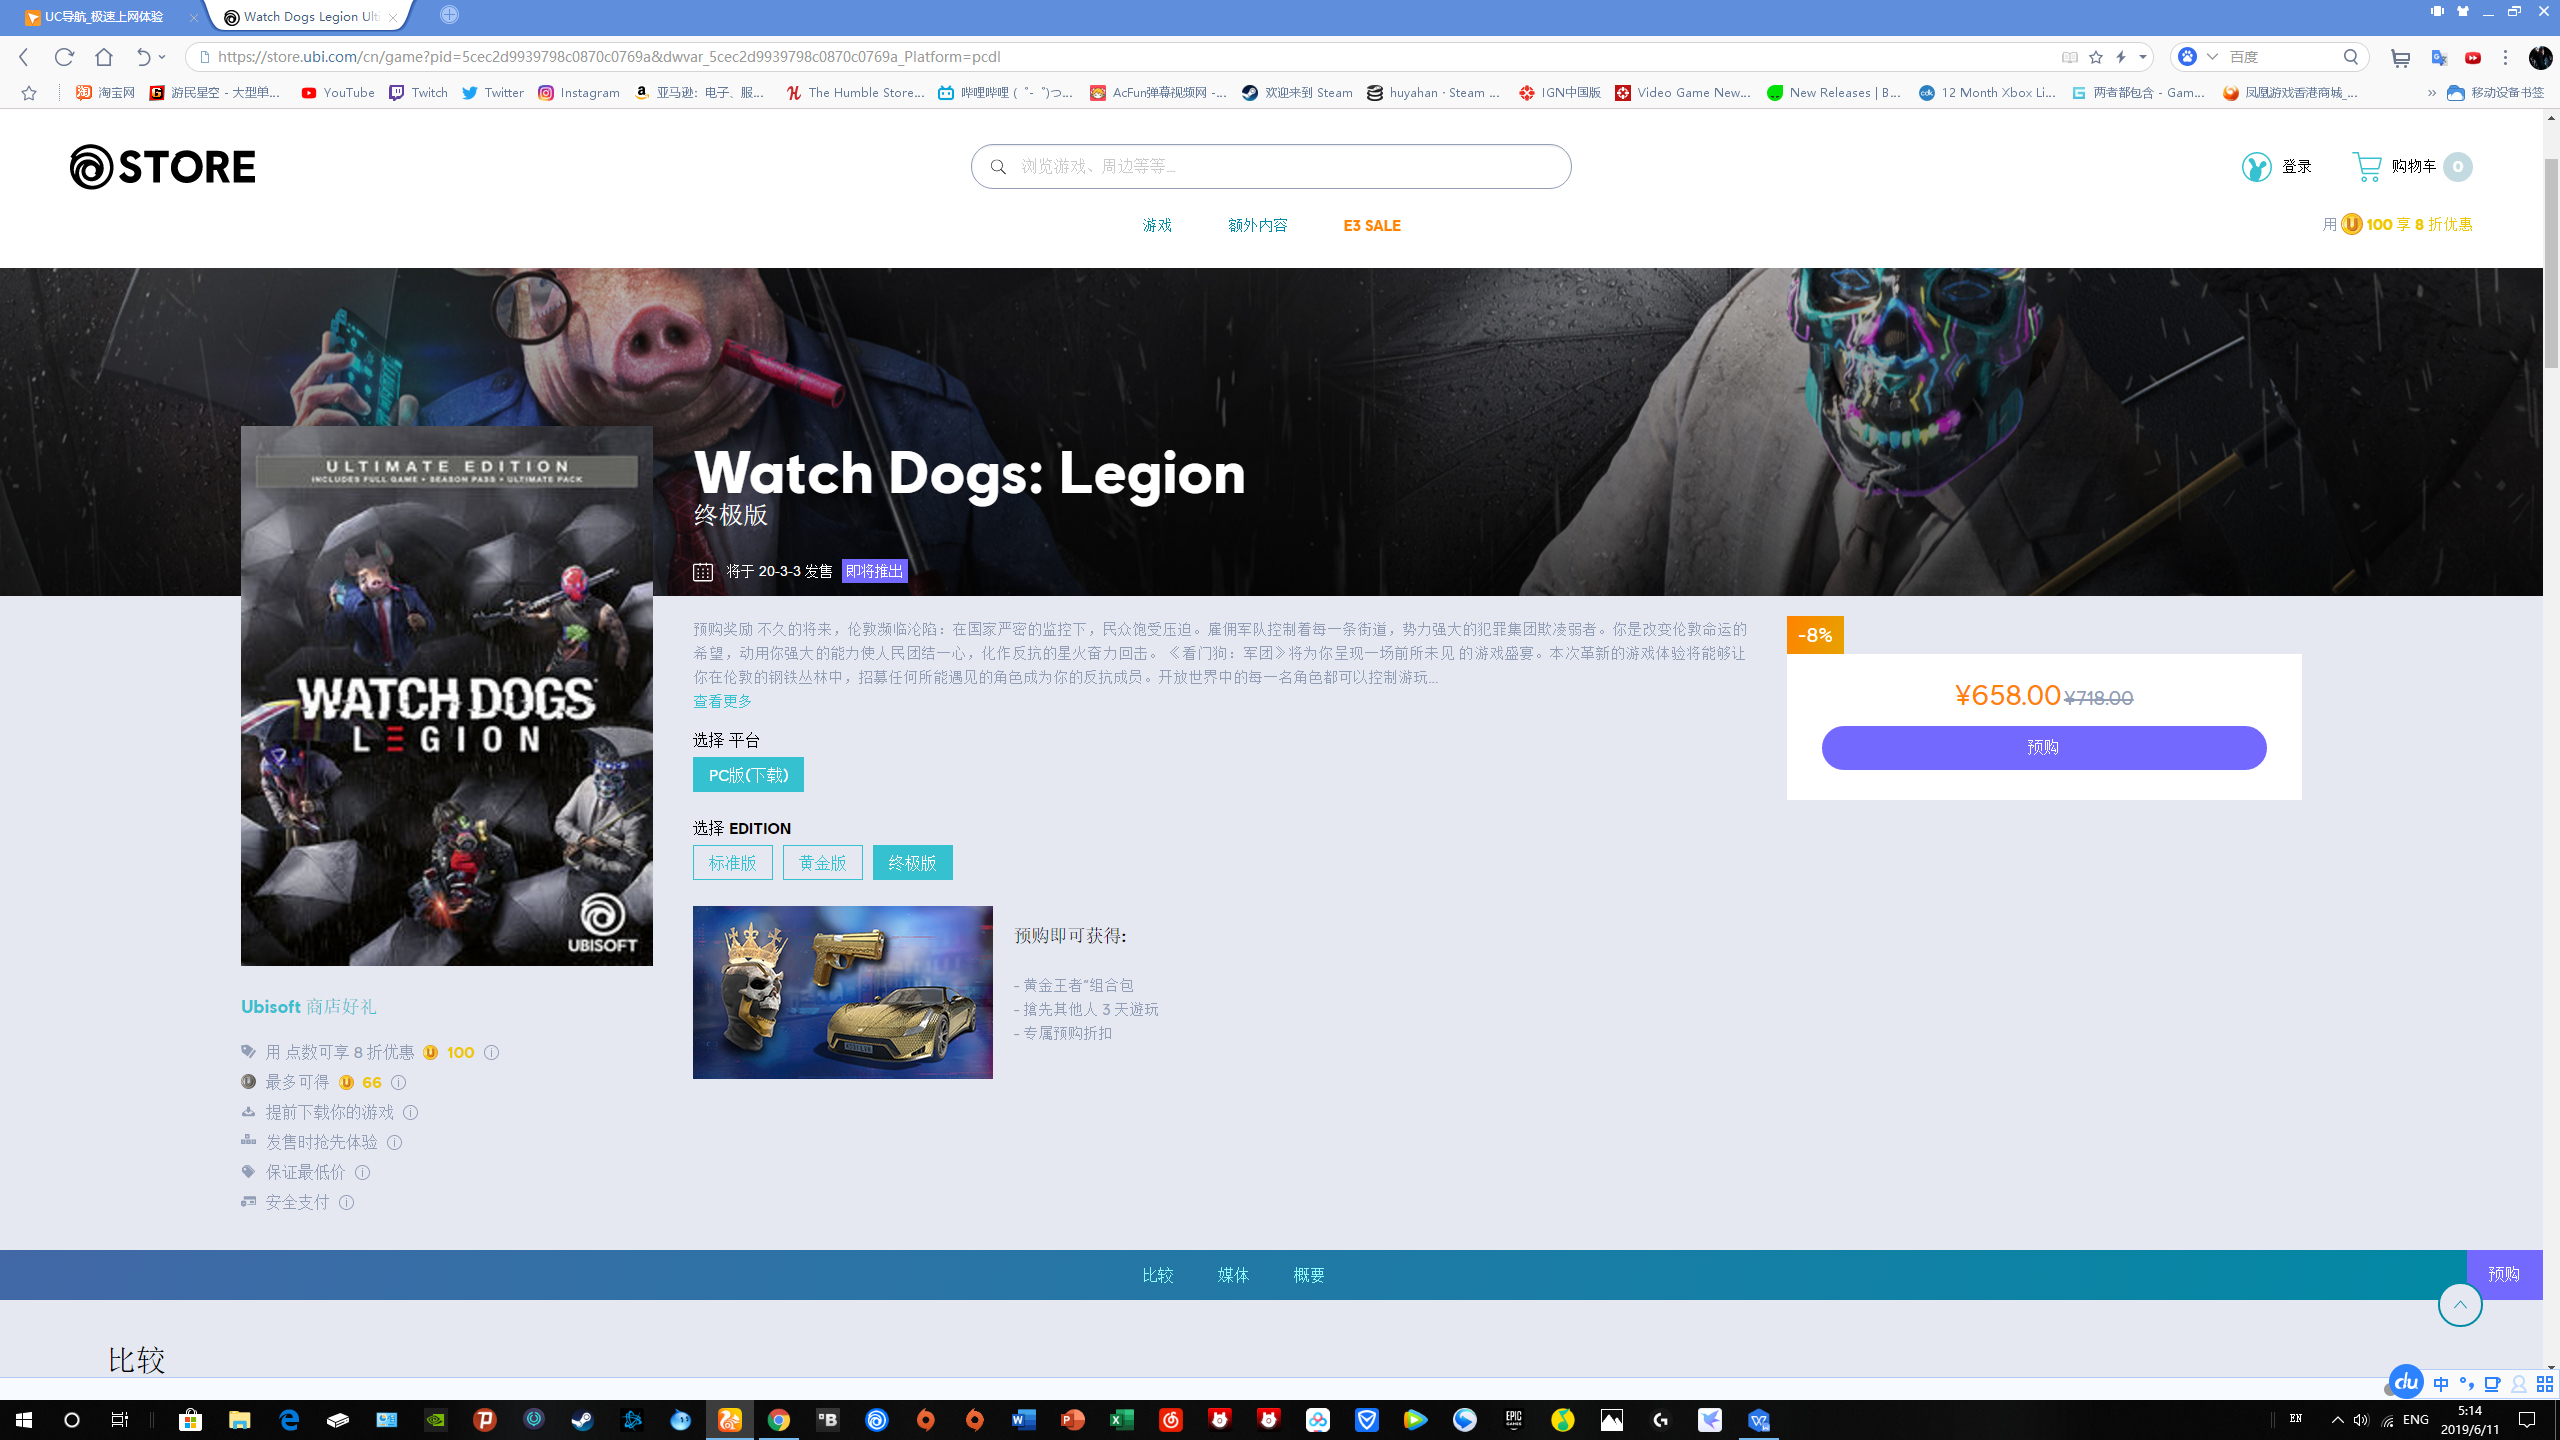Click info icon beside 保证最低价
The height and width of the screenshot is (1440, 2560).
pyautogui.click(x=362, y=1172)
